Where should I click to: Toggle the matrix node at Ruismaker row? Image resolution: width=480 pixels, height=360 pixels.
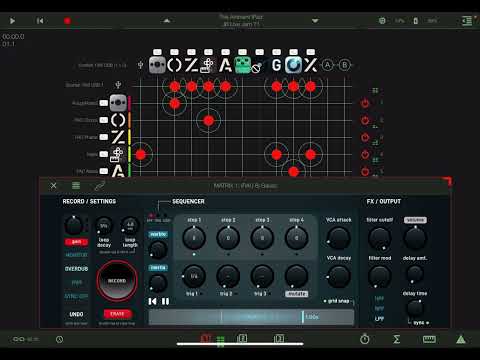click(x=174, y=104)
